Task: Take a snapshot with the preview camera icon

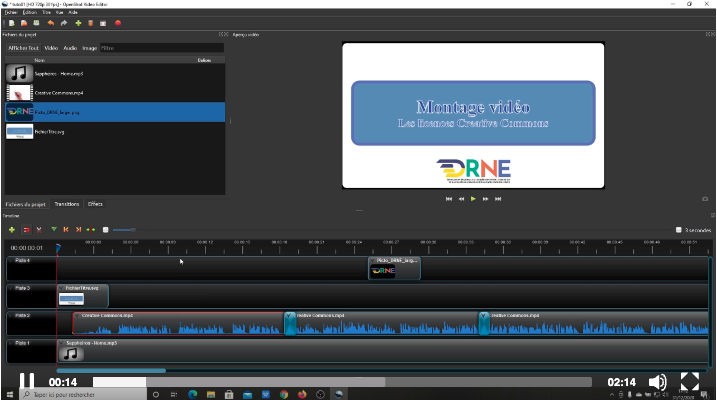Action: pyautogui.click(x=705, y=199)
